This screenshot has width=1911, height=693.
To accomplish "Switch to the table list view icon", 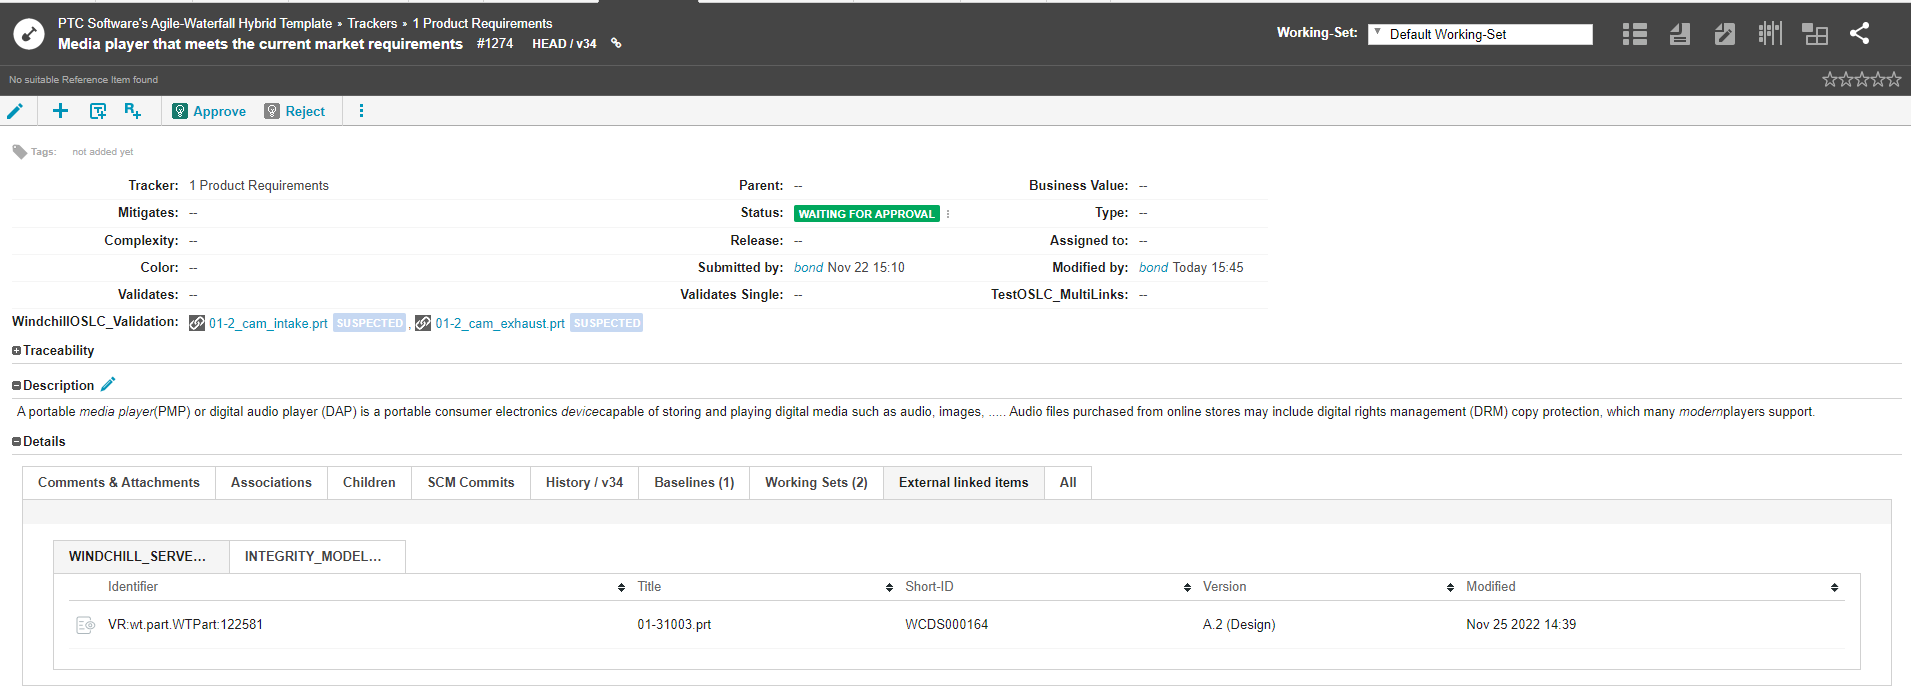I will pyautogui.click(x=1635, y=34).
